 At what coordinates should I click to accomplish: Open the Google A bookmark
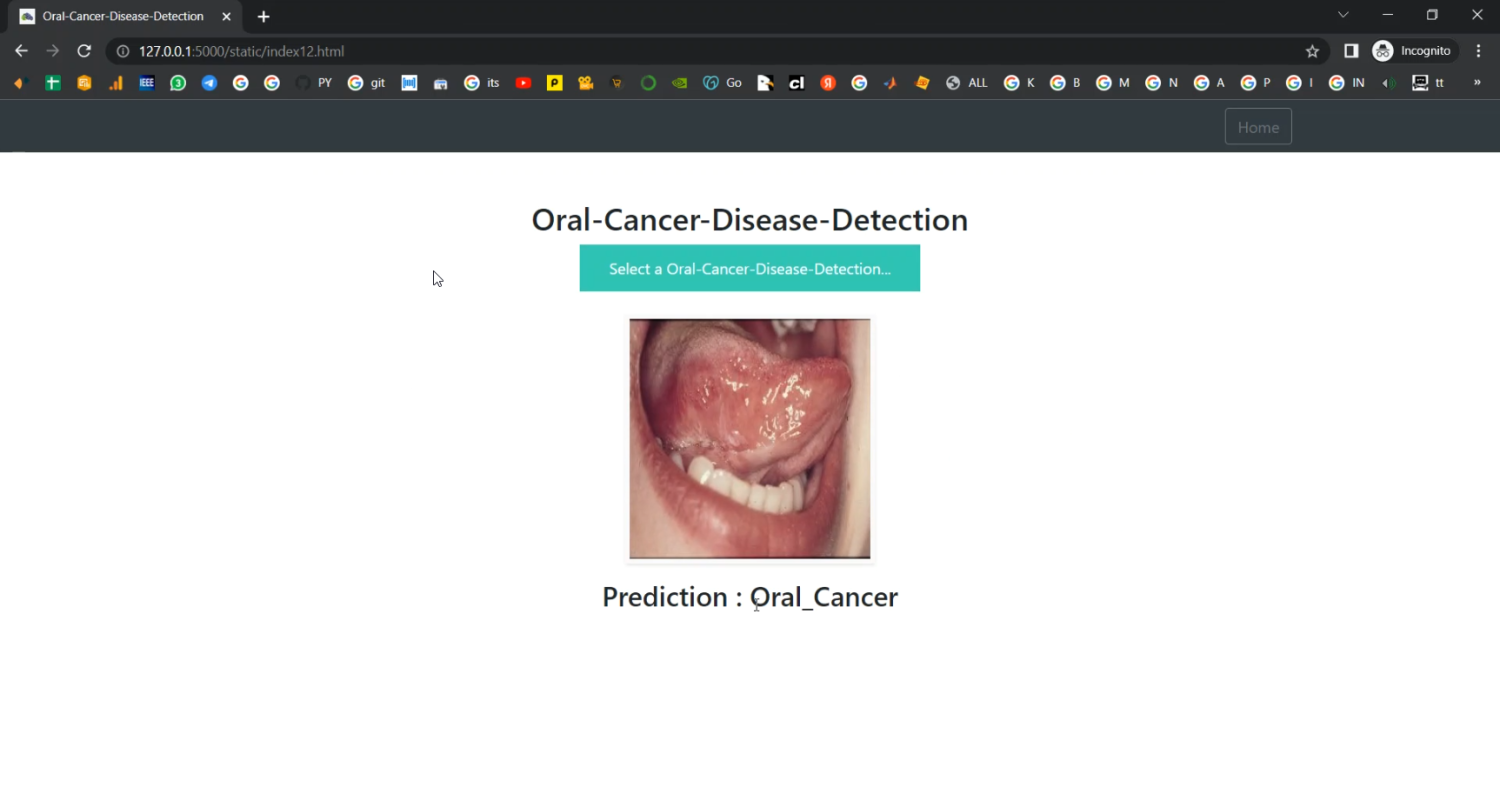tap(1209, 83)
